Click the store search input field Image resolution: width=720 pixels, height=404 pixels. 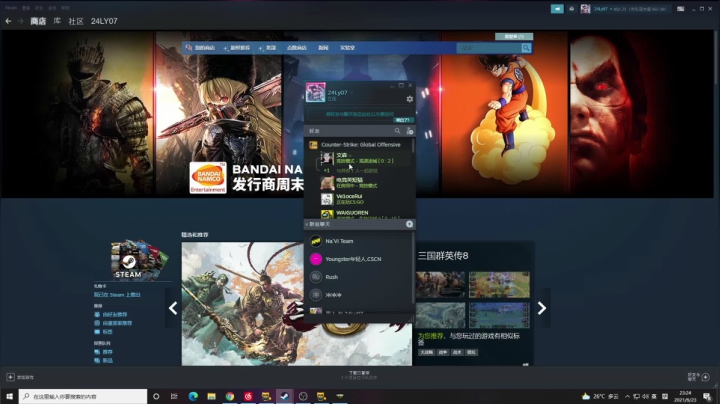point(489,48)
